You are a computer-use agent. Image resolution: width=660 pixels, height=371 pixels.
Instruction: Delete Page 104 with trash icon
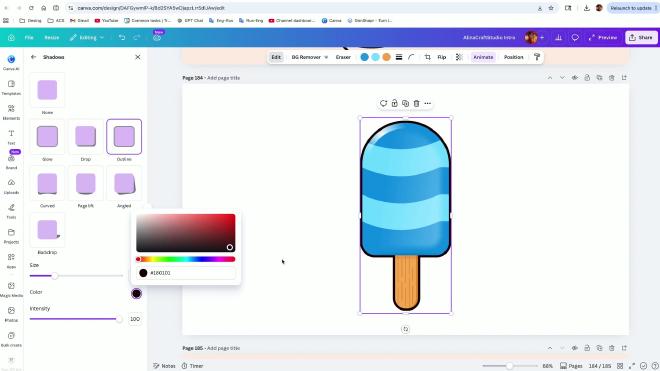click(612, 78)
